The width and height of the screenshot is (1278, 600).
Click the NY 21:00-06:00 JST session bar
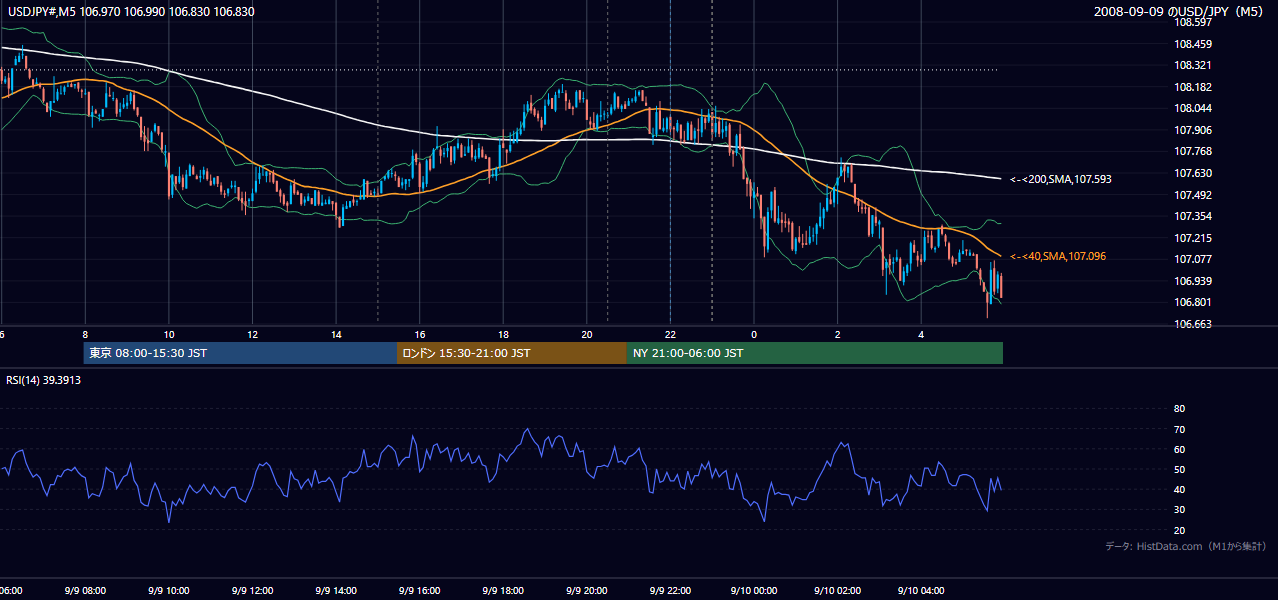[x=815, y=353]
